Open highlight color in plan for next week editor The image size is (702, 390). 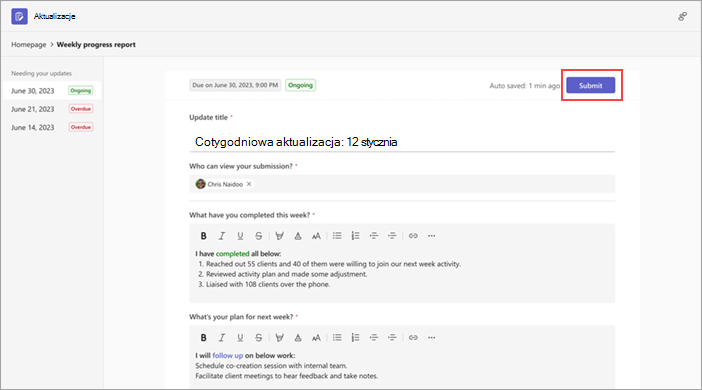pos(279,338)
